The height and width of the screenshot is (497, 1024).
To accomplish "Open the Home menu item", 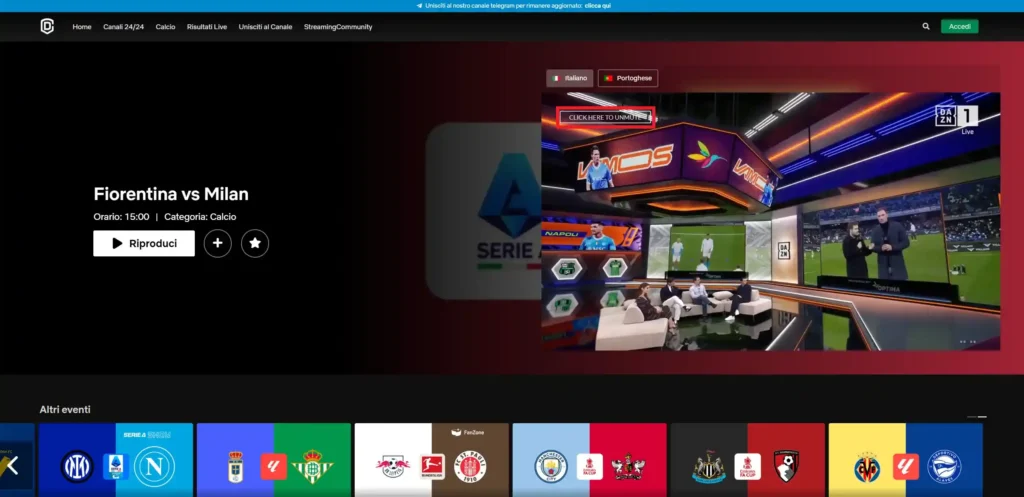I will [x=82, y=27].
